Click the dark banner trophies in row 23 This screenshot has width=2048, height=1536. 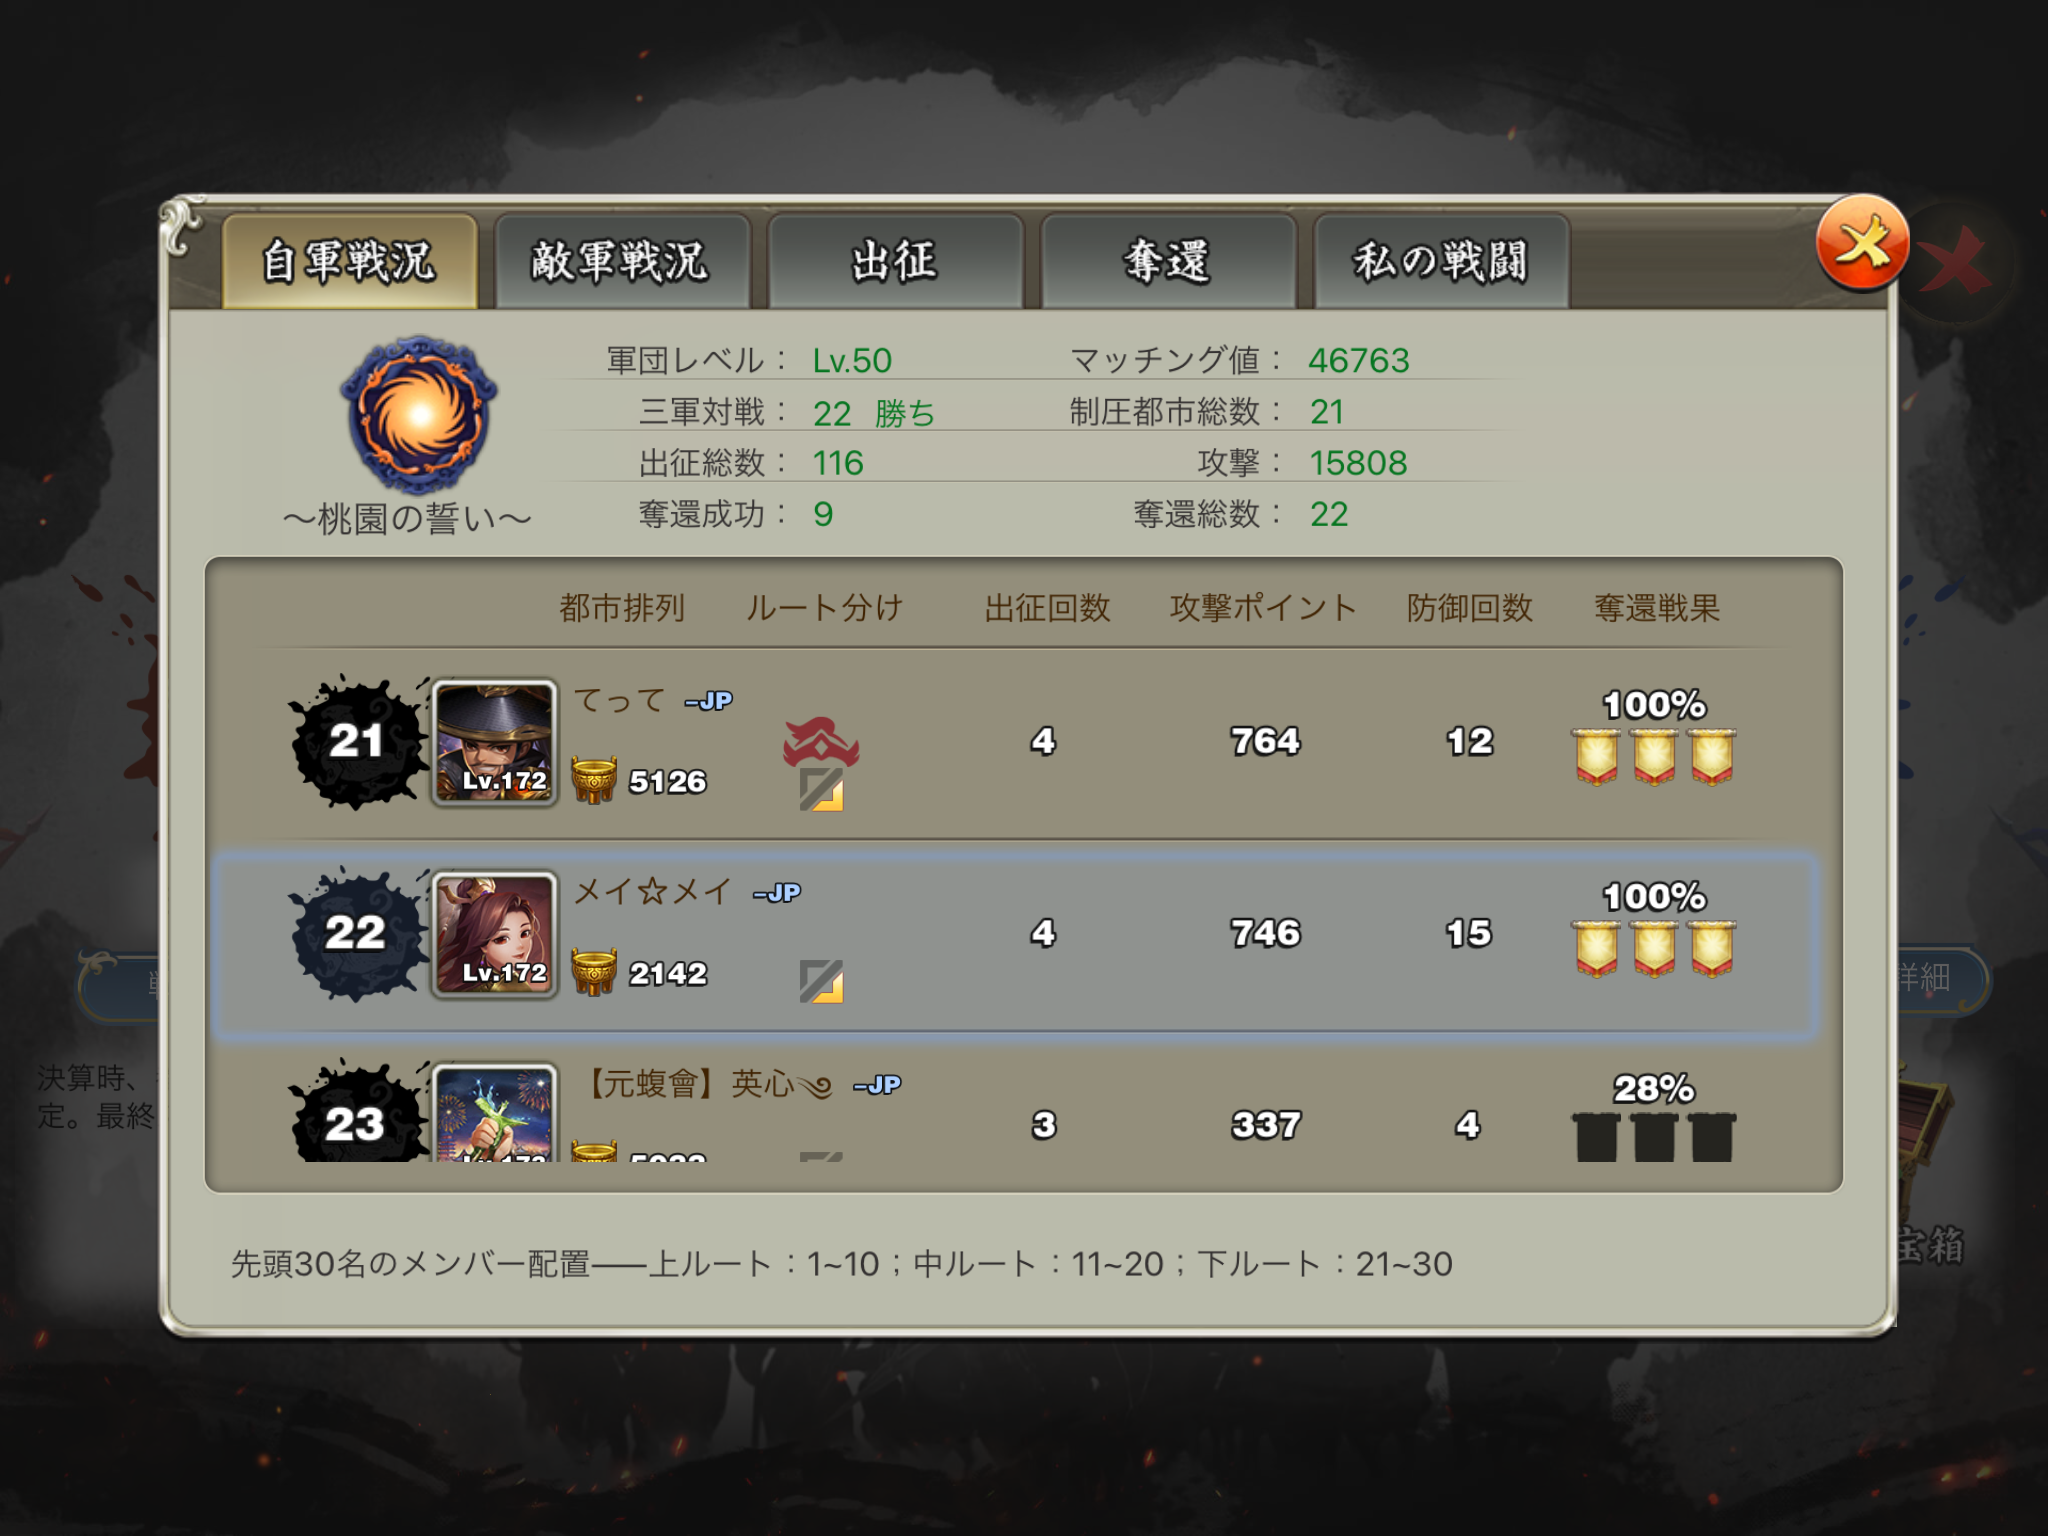coord(1655,1137)
